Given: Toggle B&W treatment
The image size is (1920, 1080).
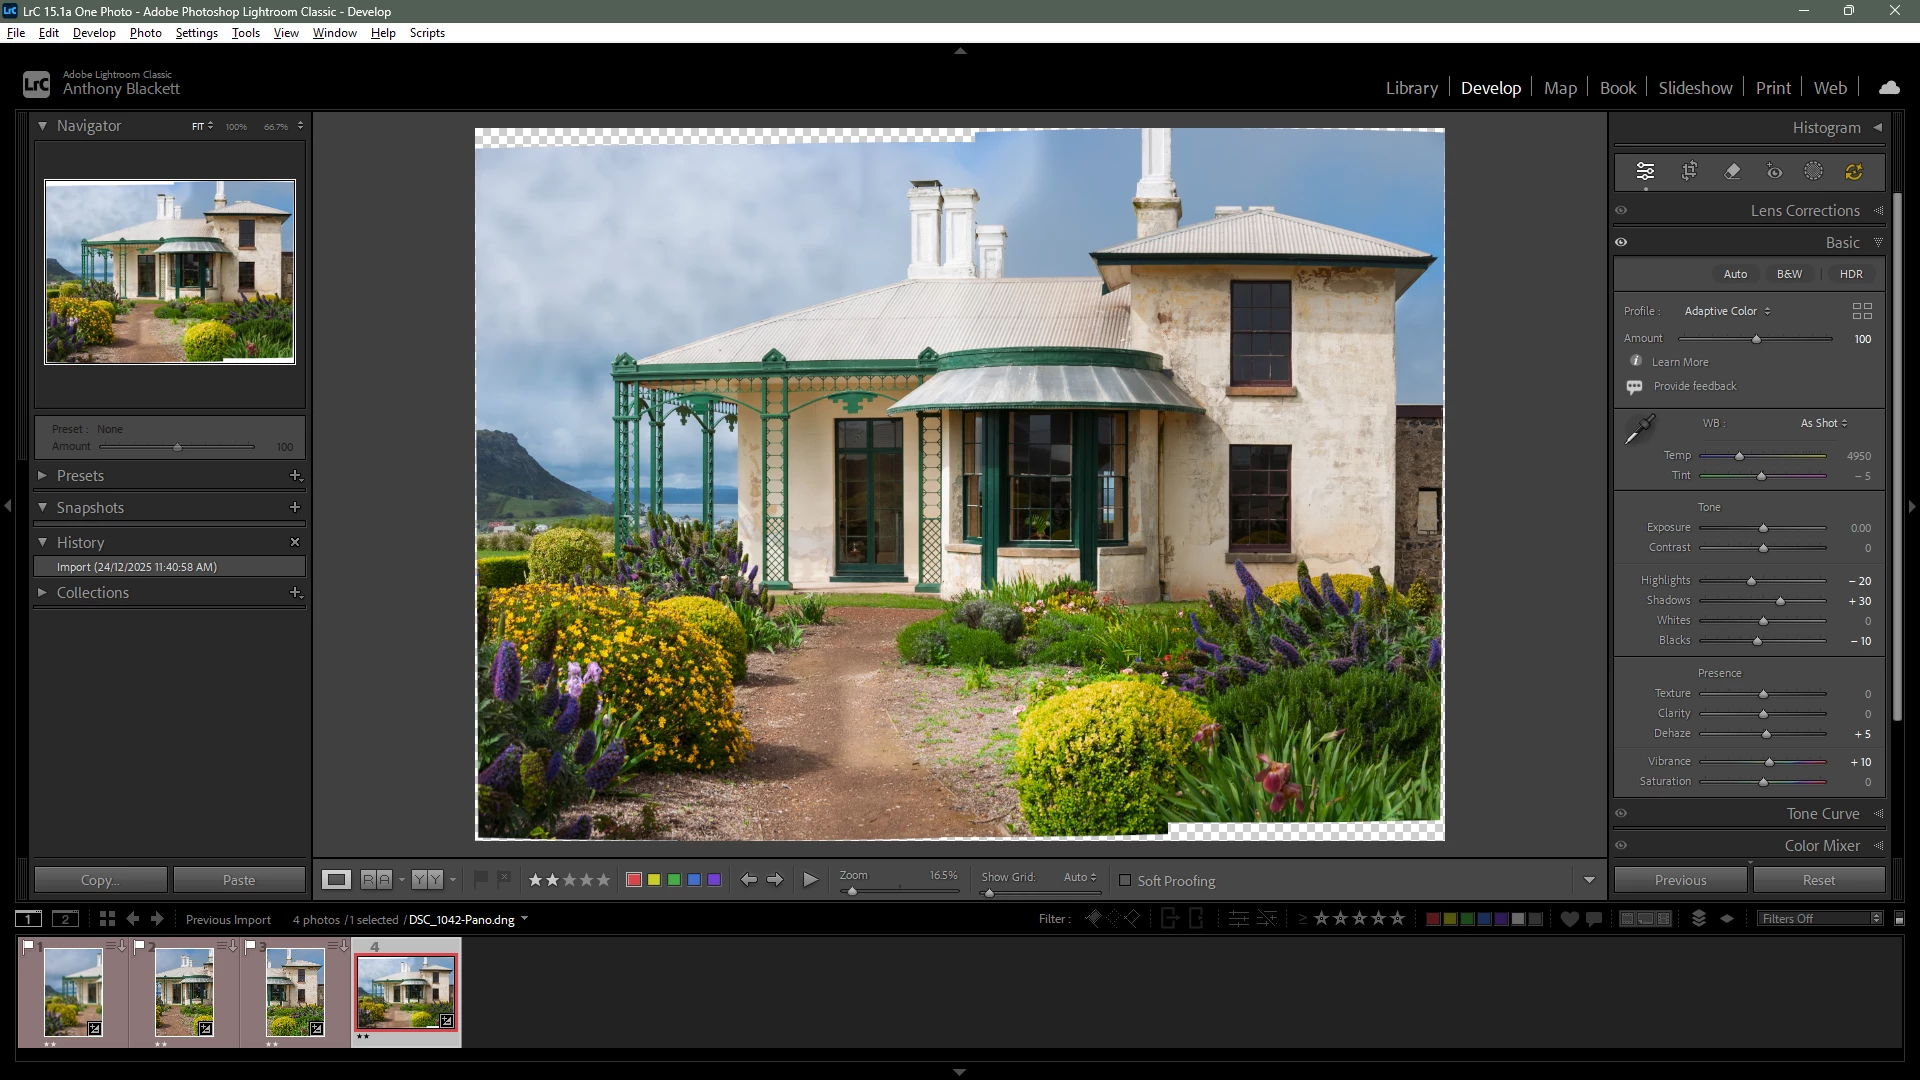Looking at the screenshot, I should coord(1789,274).
